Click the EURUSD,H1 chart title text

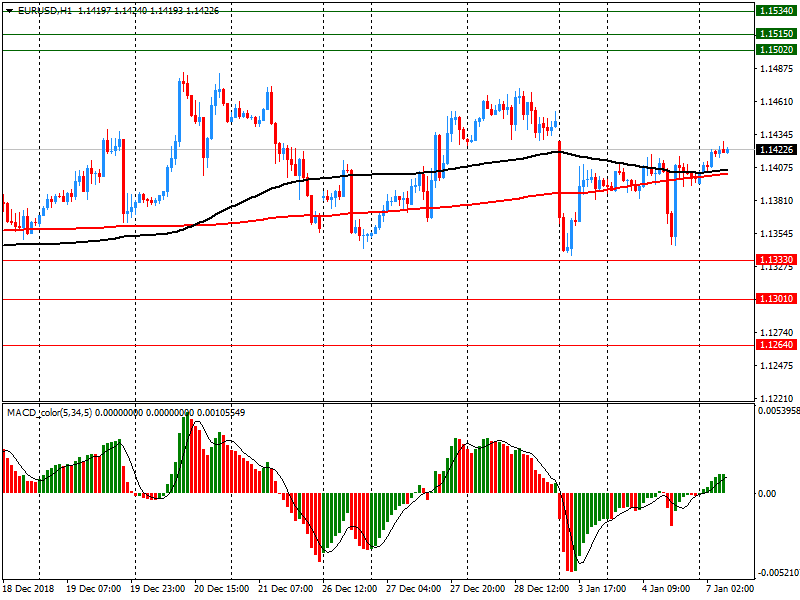46,10
